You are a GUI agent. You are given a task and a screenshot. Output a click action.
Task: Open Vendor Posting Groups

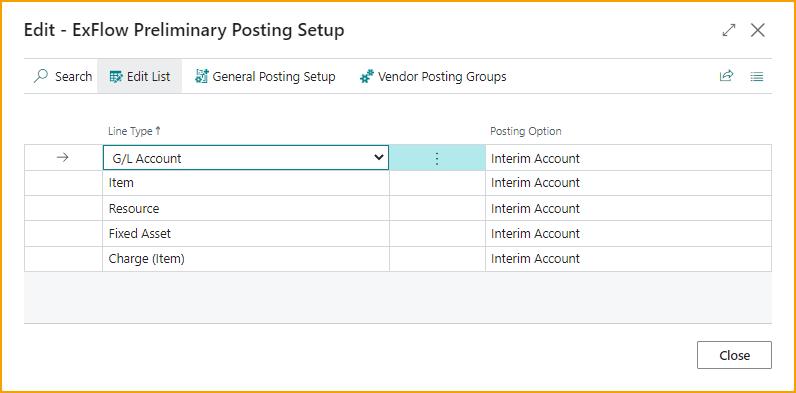[433, 77]
